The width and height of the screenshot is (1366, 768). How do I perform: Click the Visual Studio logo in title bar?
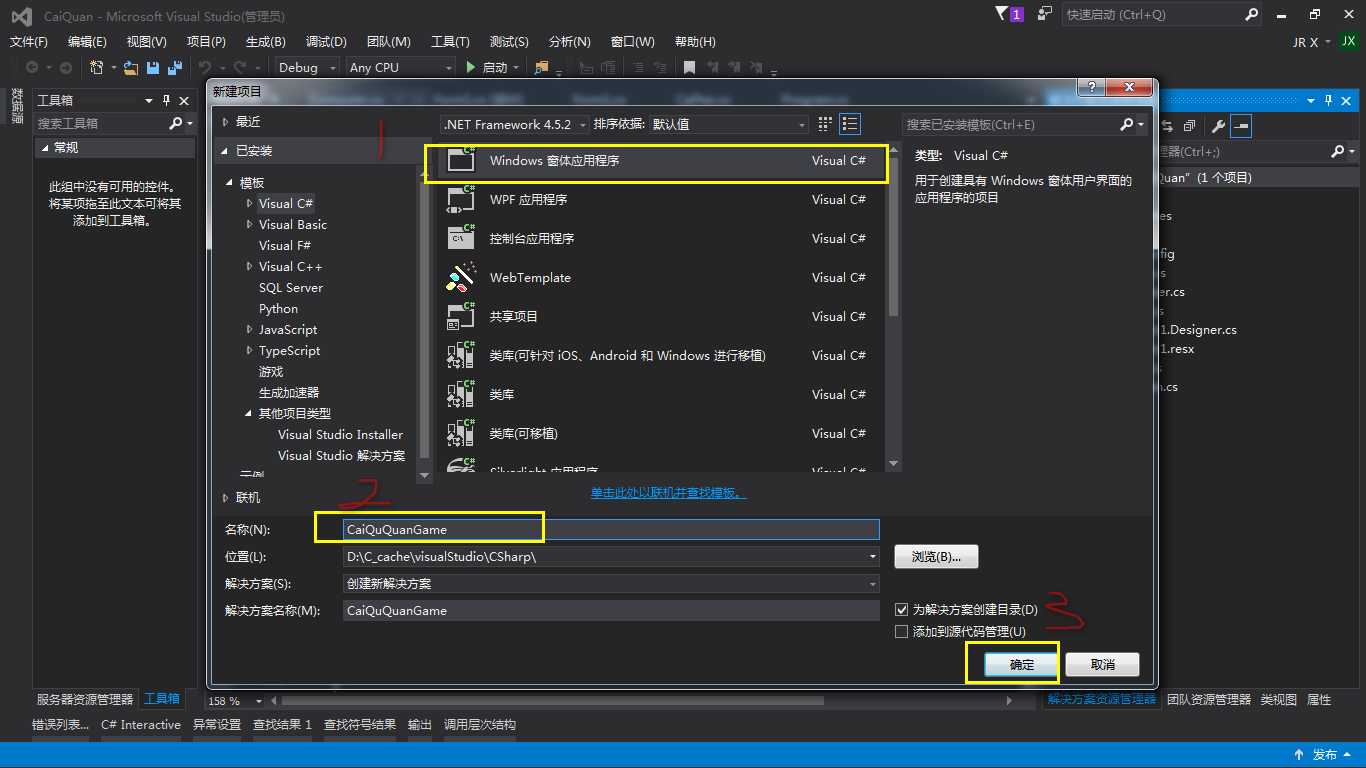21,16
